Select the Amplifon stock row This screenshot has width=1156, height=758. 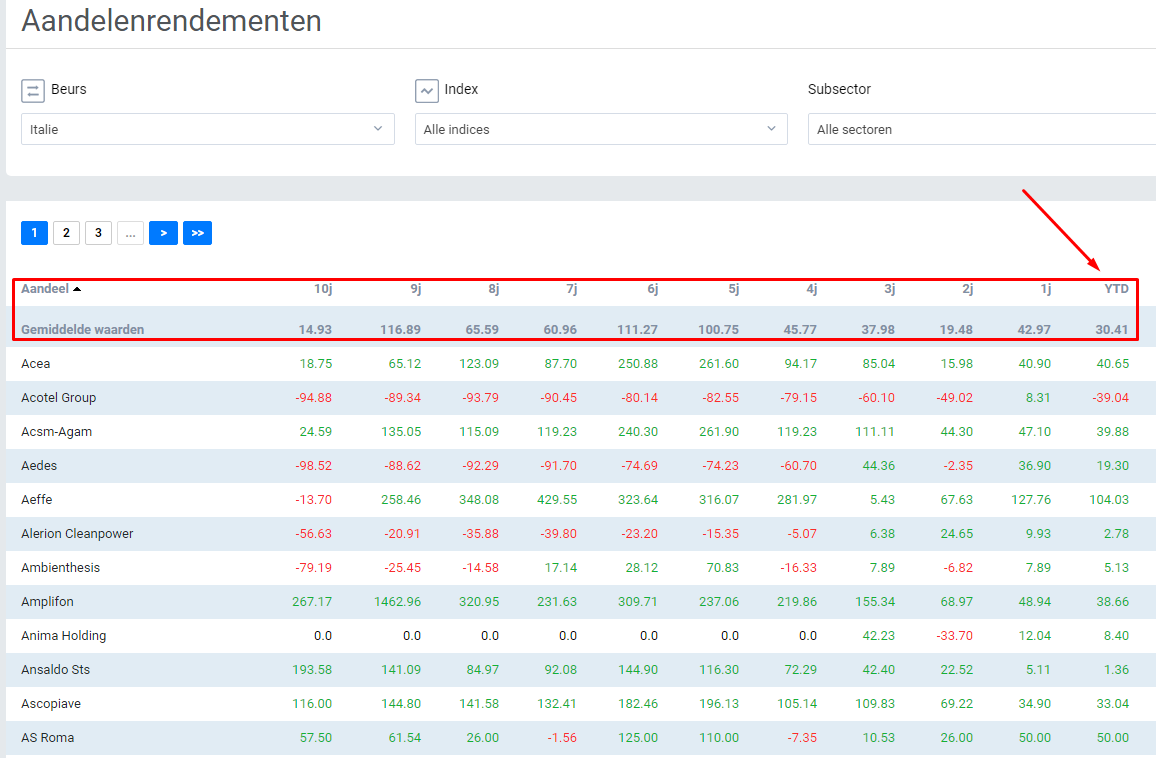click(581, 602)
